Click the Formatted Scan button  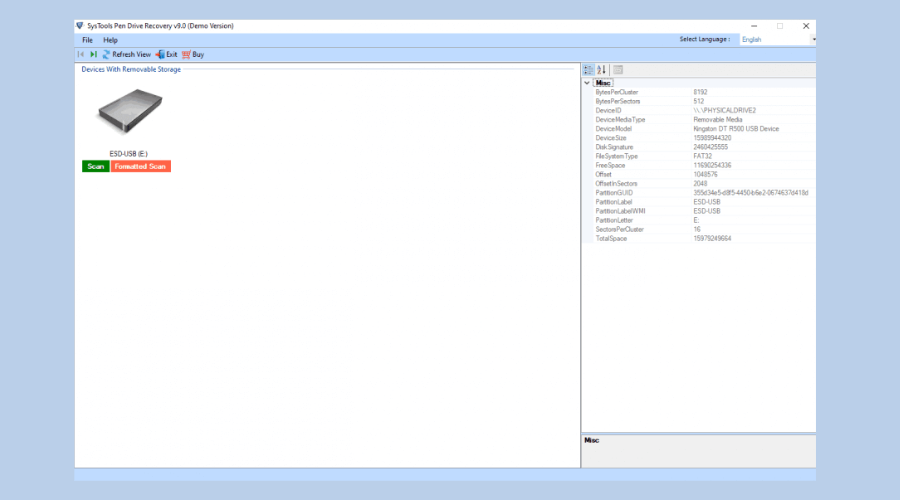[x=141, y=166]
